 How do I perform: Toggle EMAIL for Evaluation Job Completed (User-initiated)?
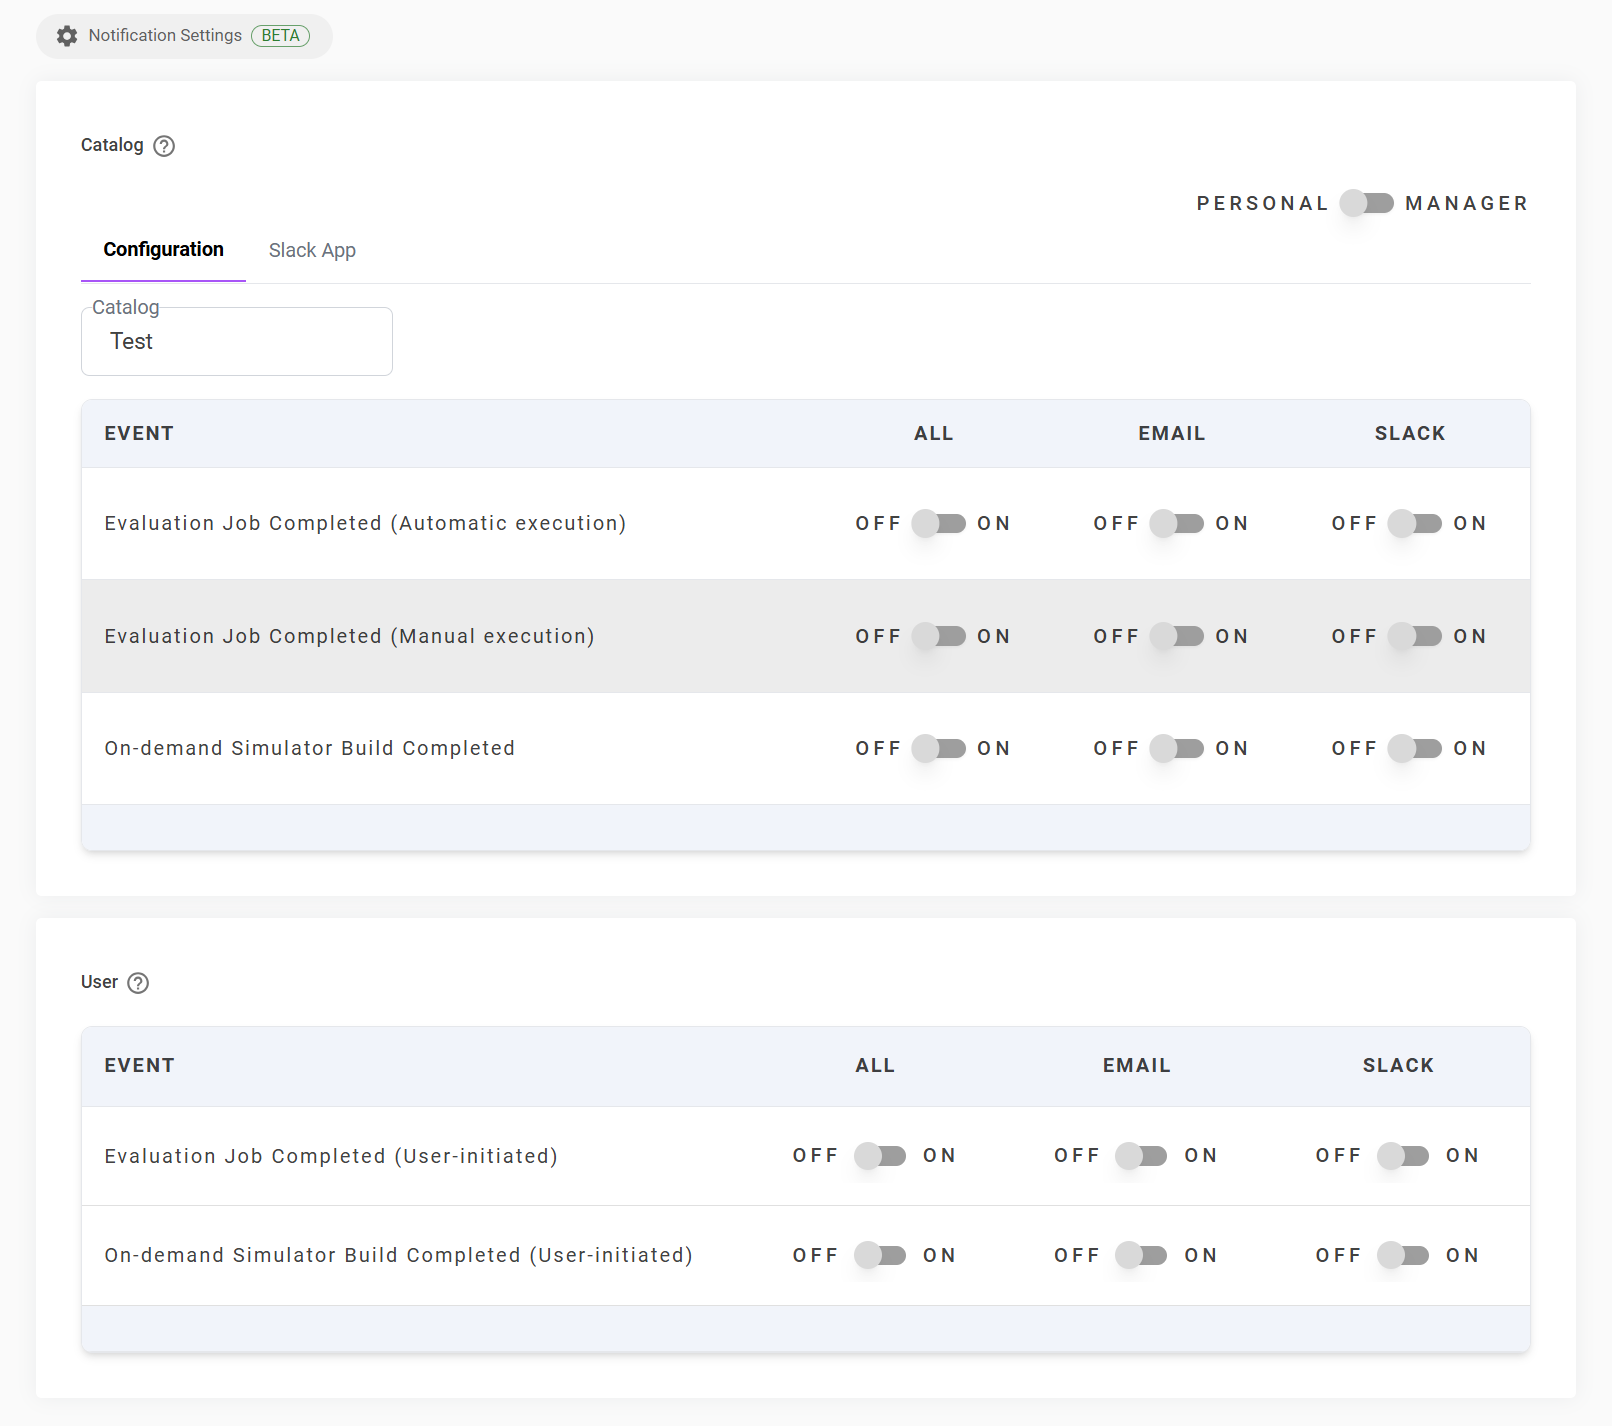1142,1156
